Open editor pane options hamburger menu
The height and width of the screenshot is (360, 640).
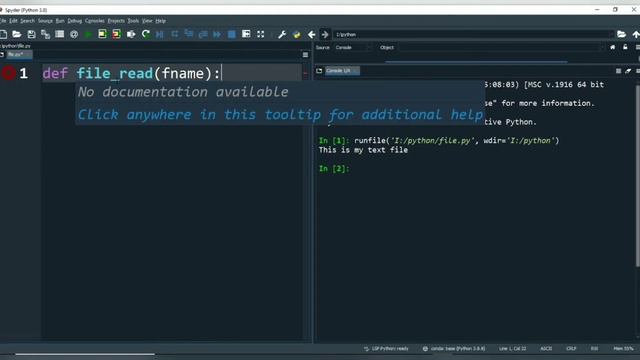coord(305,54)
